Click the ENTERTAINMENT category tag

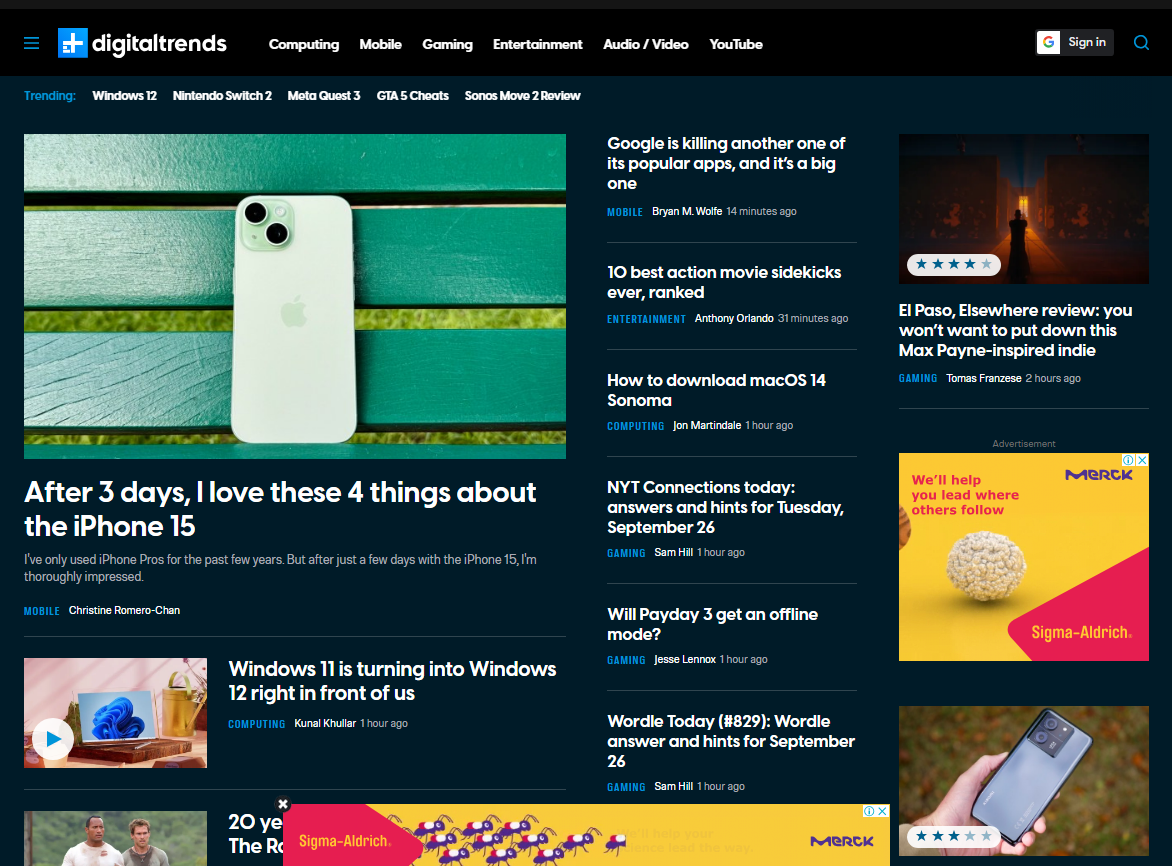pyautogui.click(x=647, y=319)
